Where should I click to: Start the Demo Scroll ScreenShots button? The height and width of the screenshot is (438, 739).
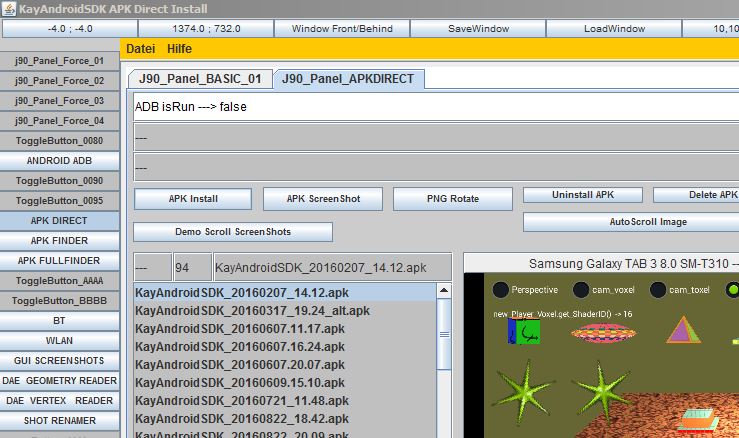(233, 232)
